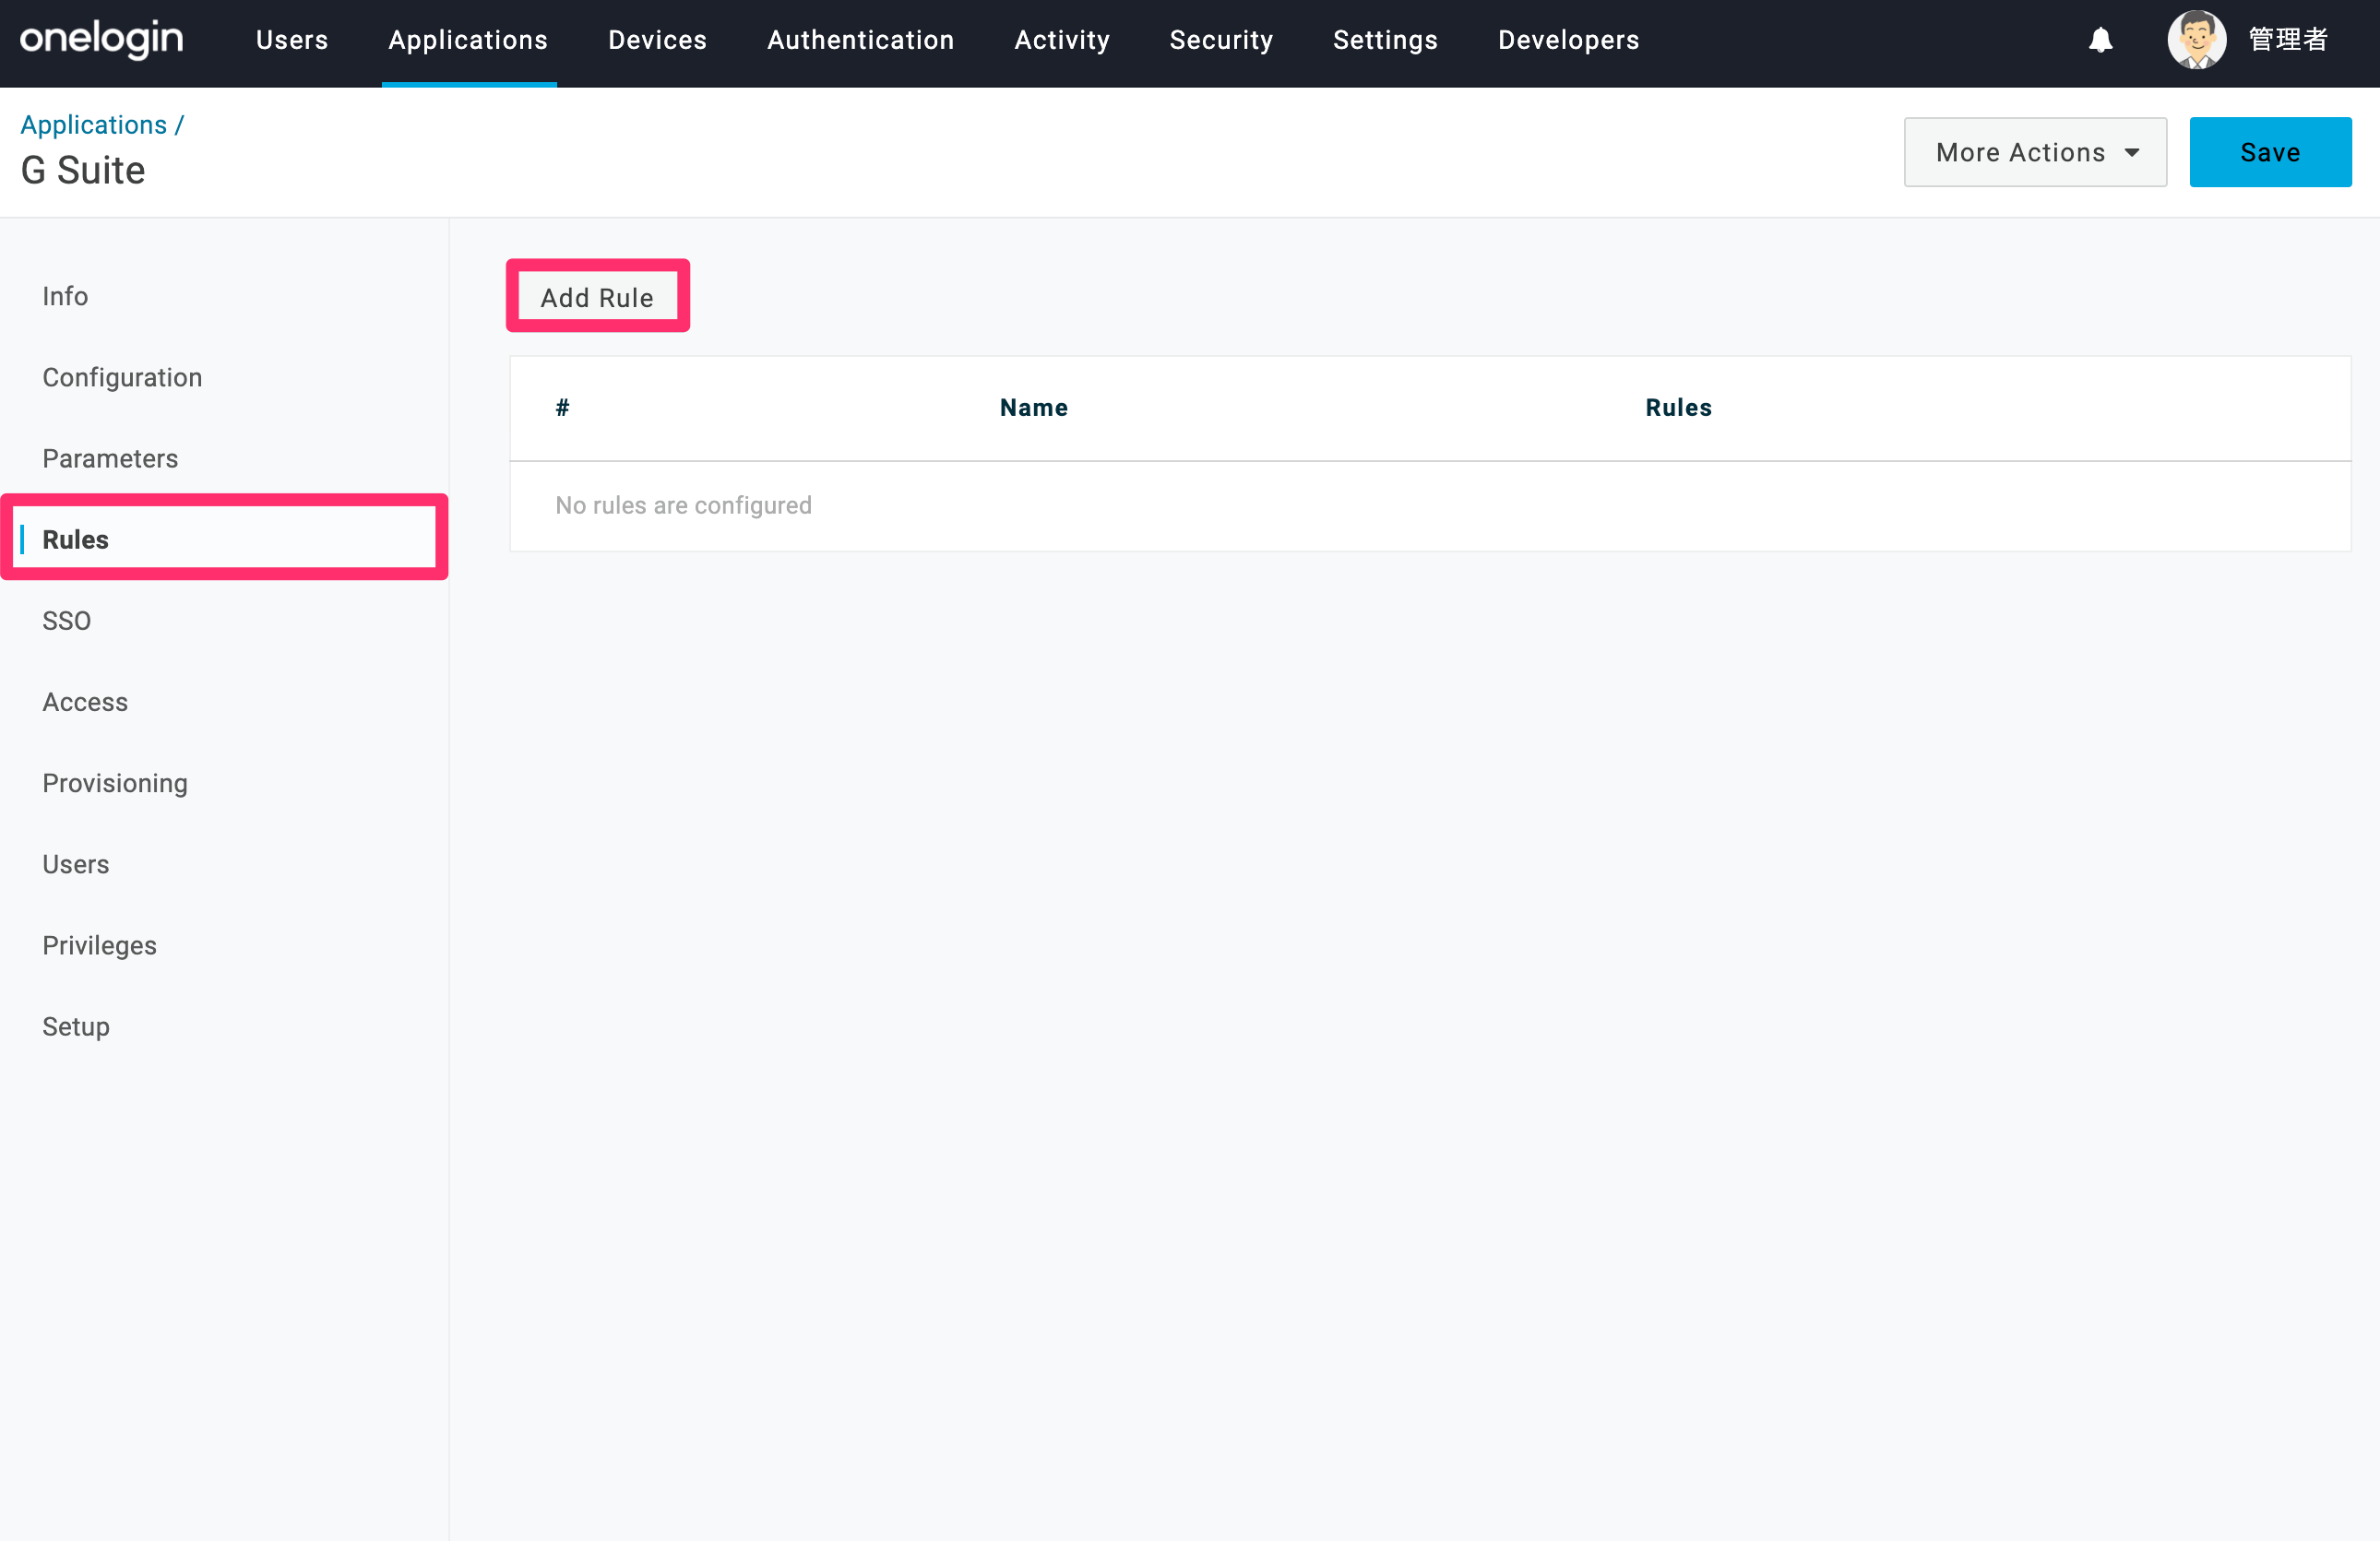Click the OneLogin logo
The image size is (2380, 1541).
click(x=101, y=39)
